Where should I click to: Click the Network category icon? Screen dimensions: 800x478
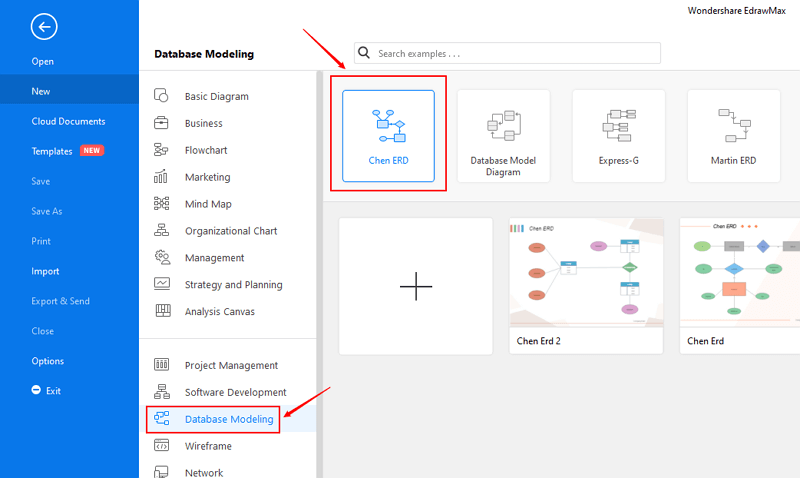161,471
